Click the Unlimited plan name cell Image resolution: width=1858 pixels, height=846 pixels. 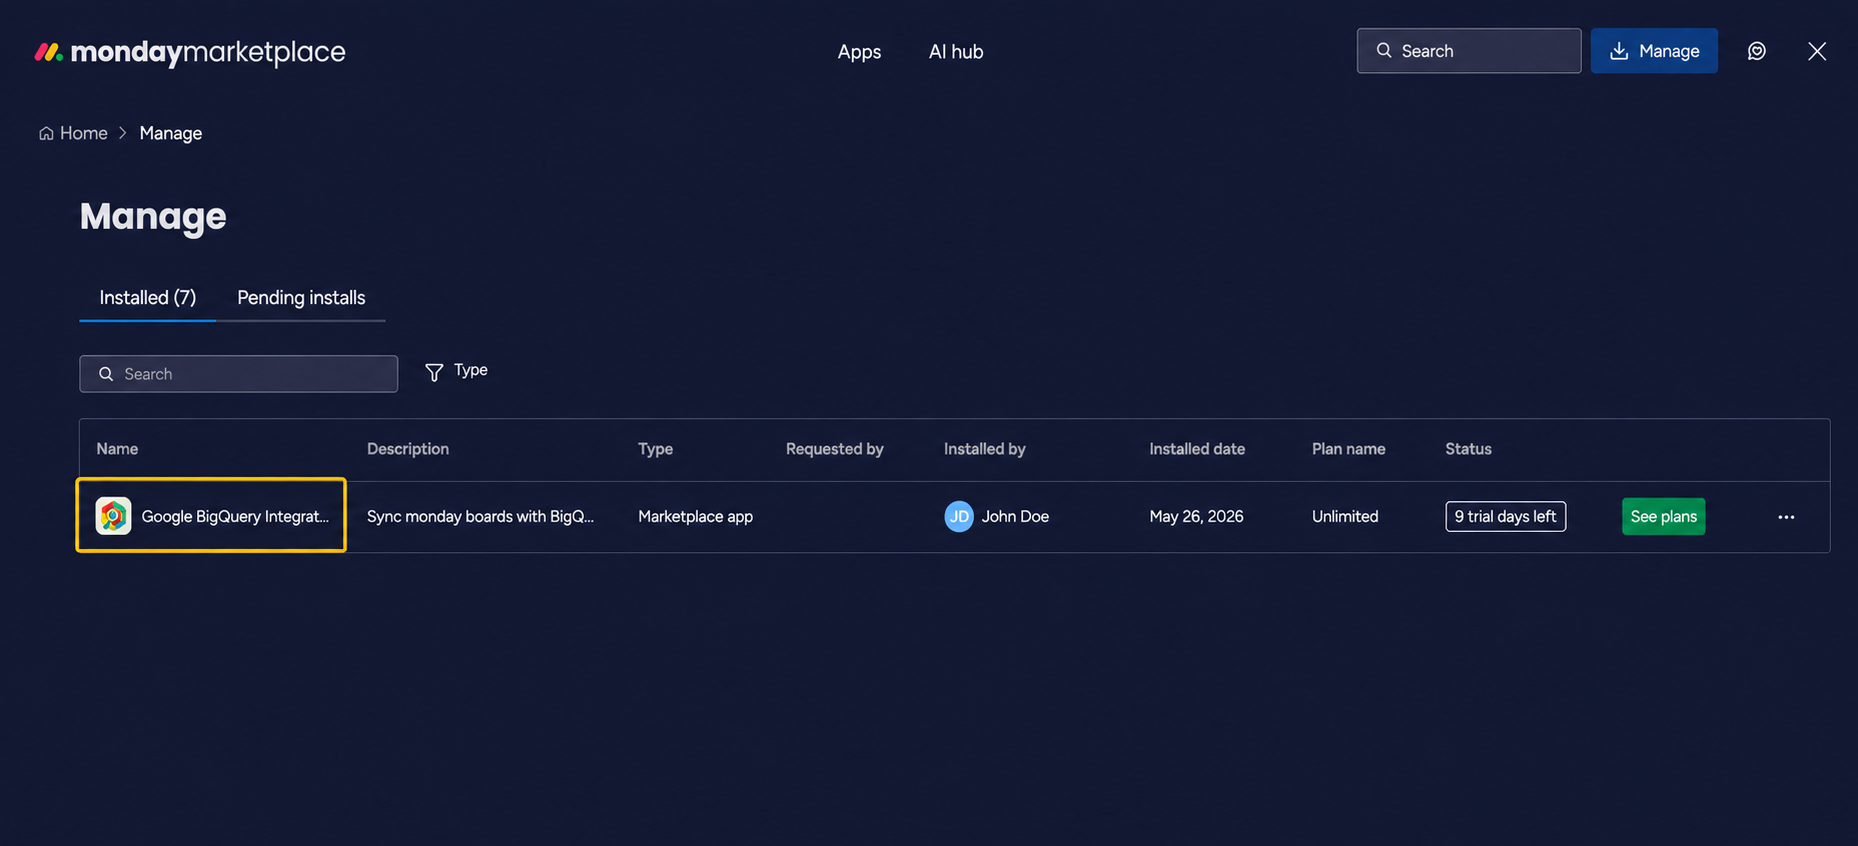point(1345,516)
